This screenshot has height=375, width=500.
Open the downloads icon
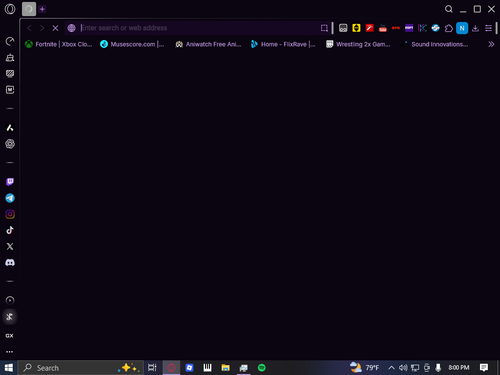[x=475, y=28]
